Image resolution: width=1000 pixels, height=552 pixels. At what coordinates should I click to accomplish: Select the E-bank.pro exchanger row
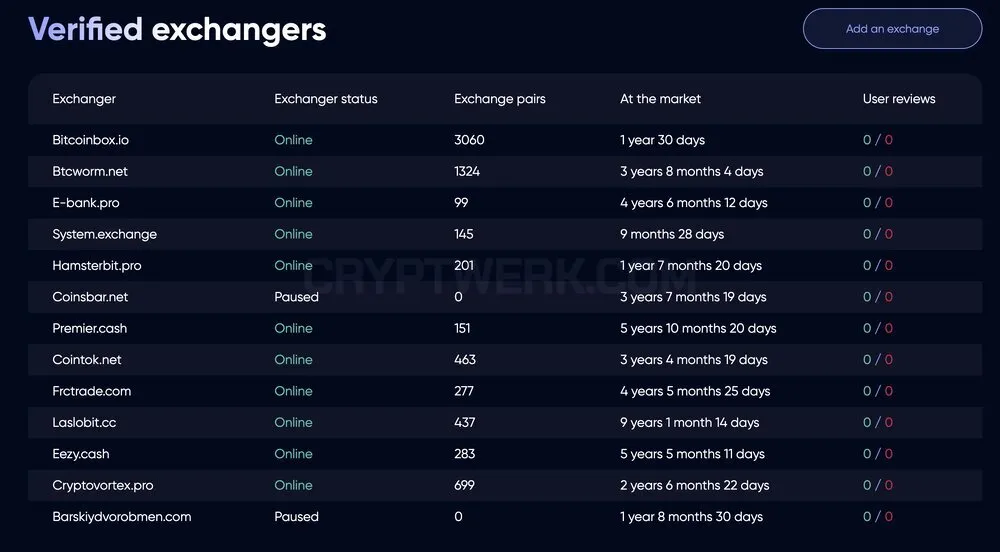click(504, 203)
